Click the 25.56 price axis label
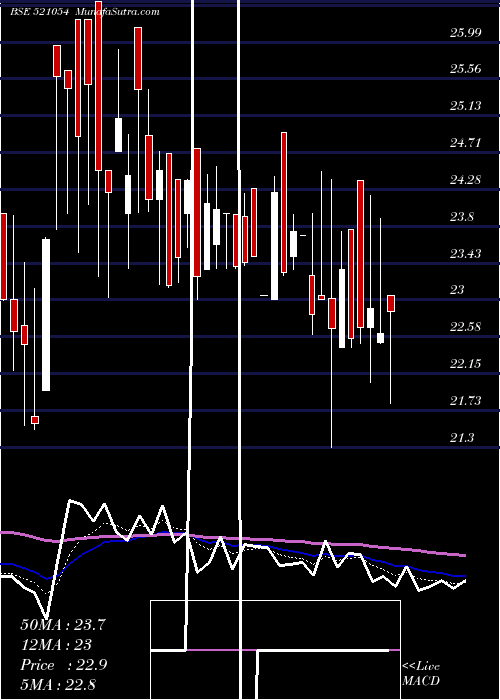The width and height of the screenshot is (500, 700). [466, 69]
